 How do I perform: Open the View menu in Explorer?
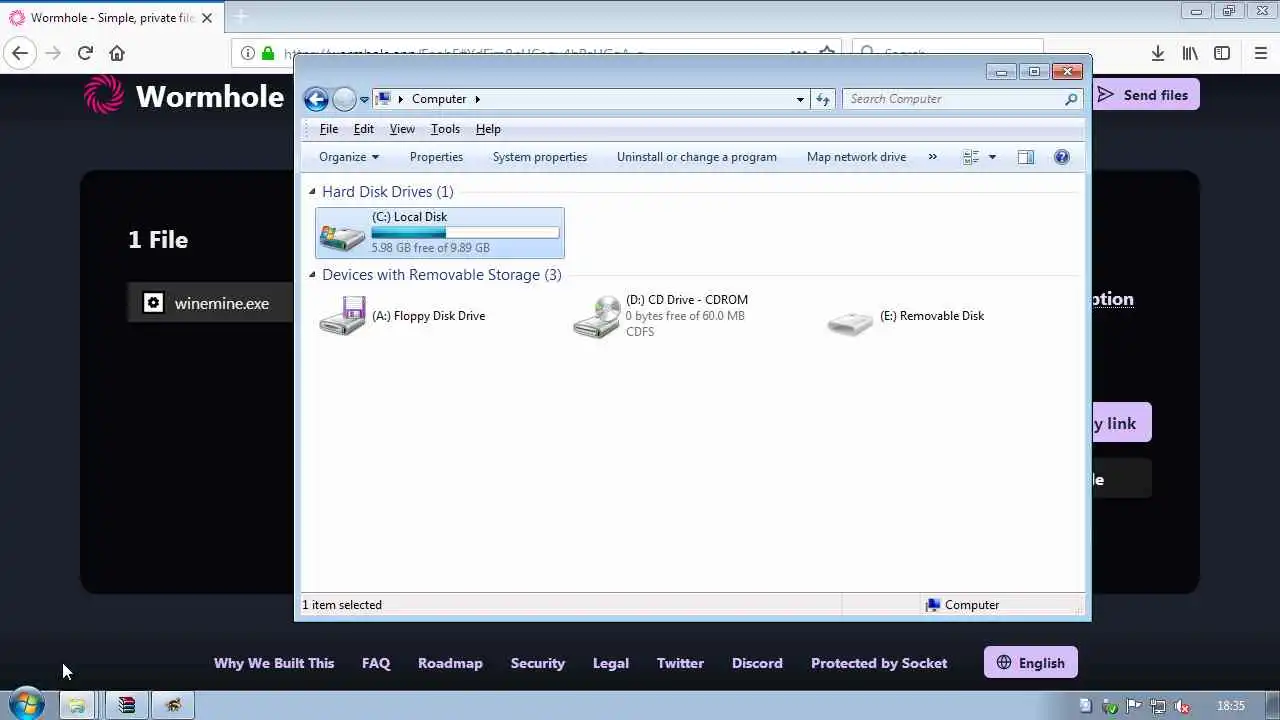[402, 129]
